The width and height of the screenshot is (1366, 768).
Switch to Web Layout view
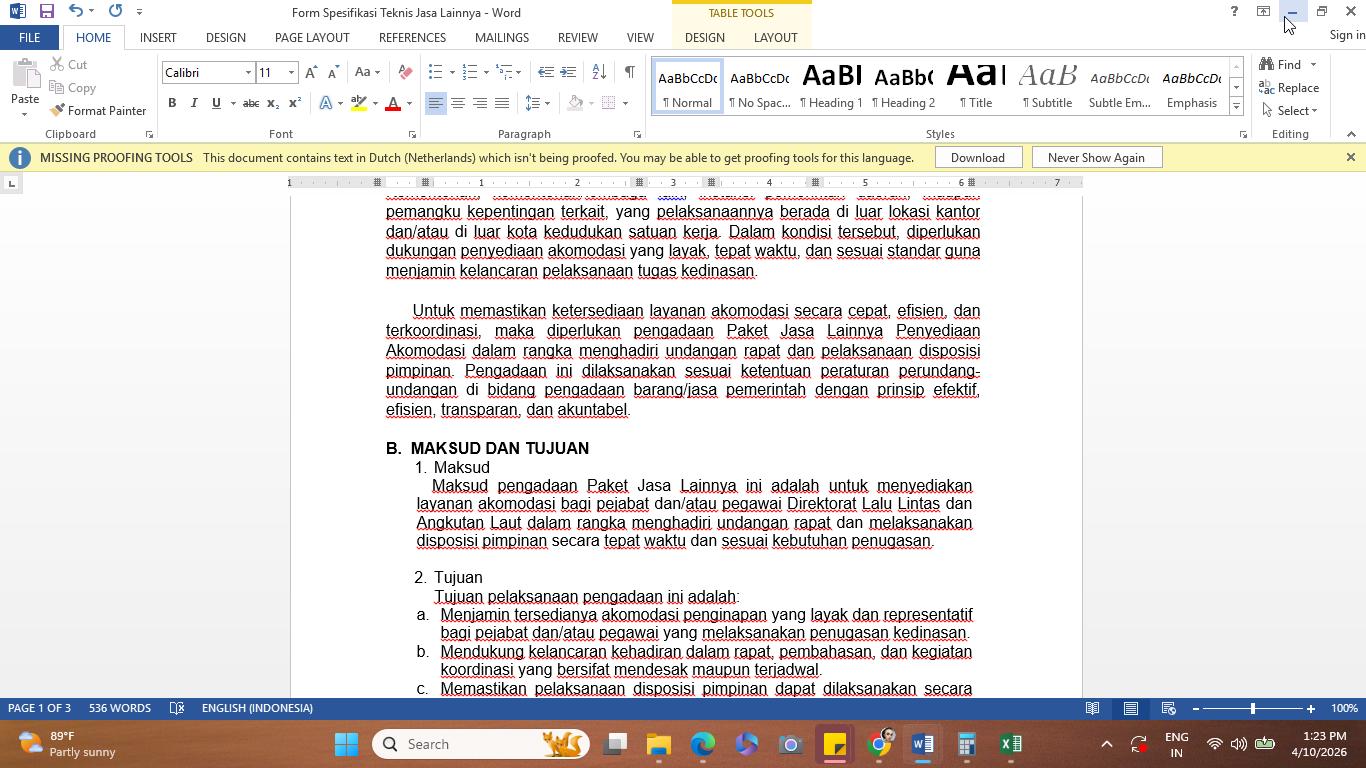click(x=1168, y=708)
